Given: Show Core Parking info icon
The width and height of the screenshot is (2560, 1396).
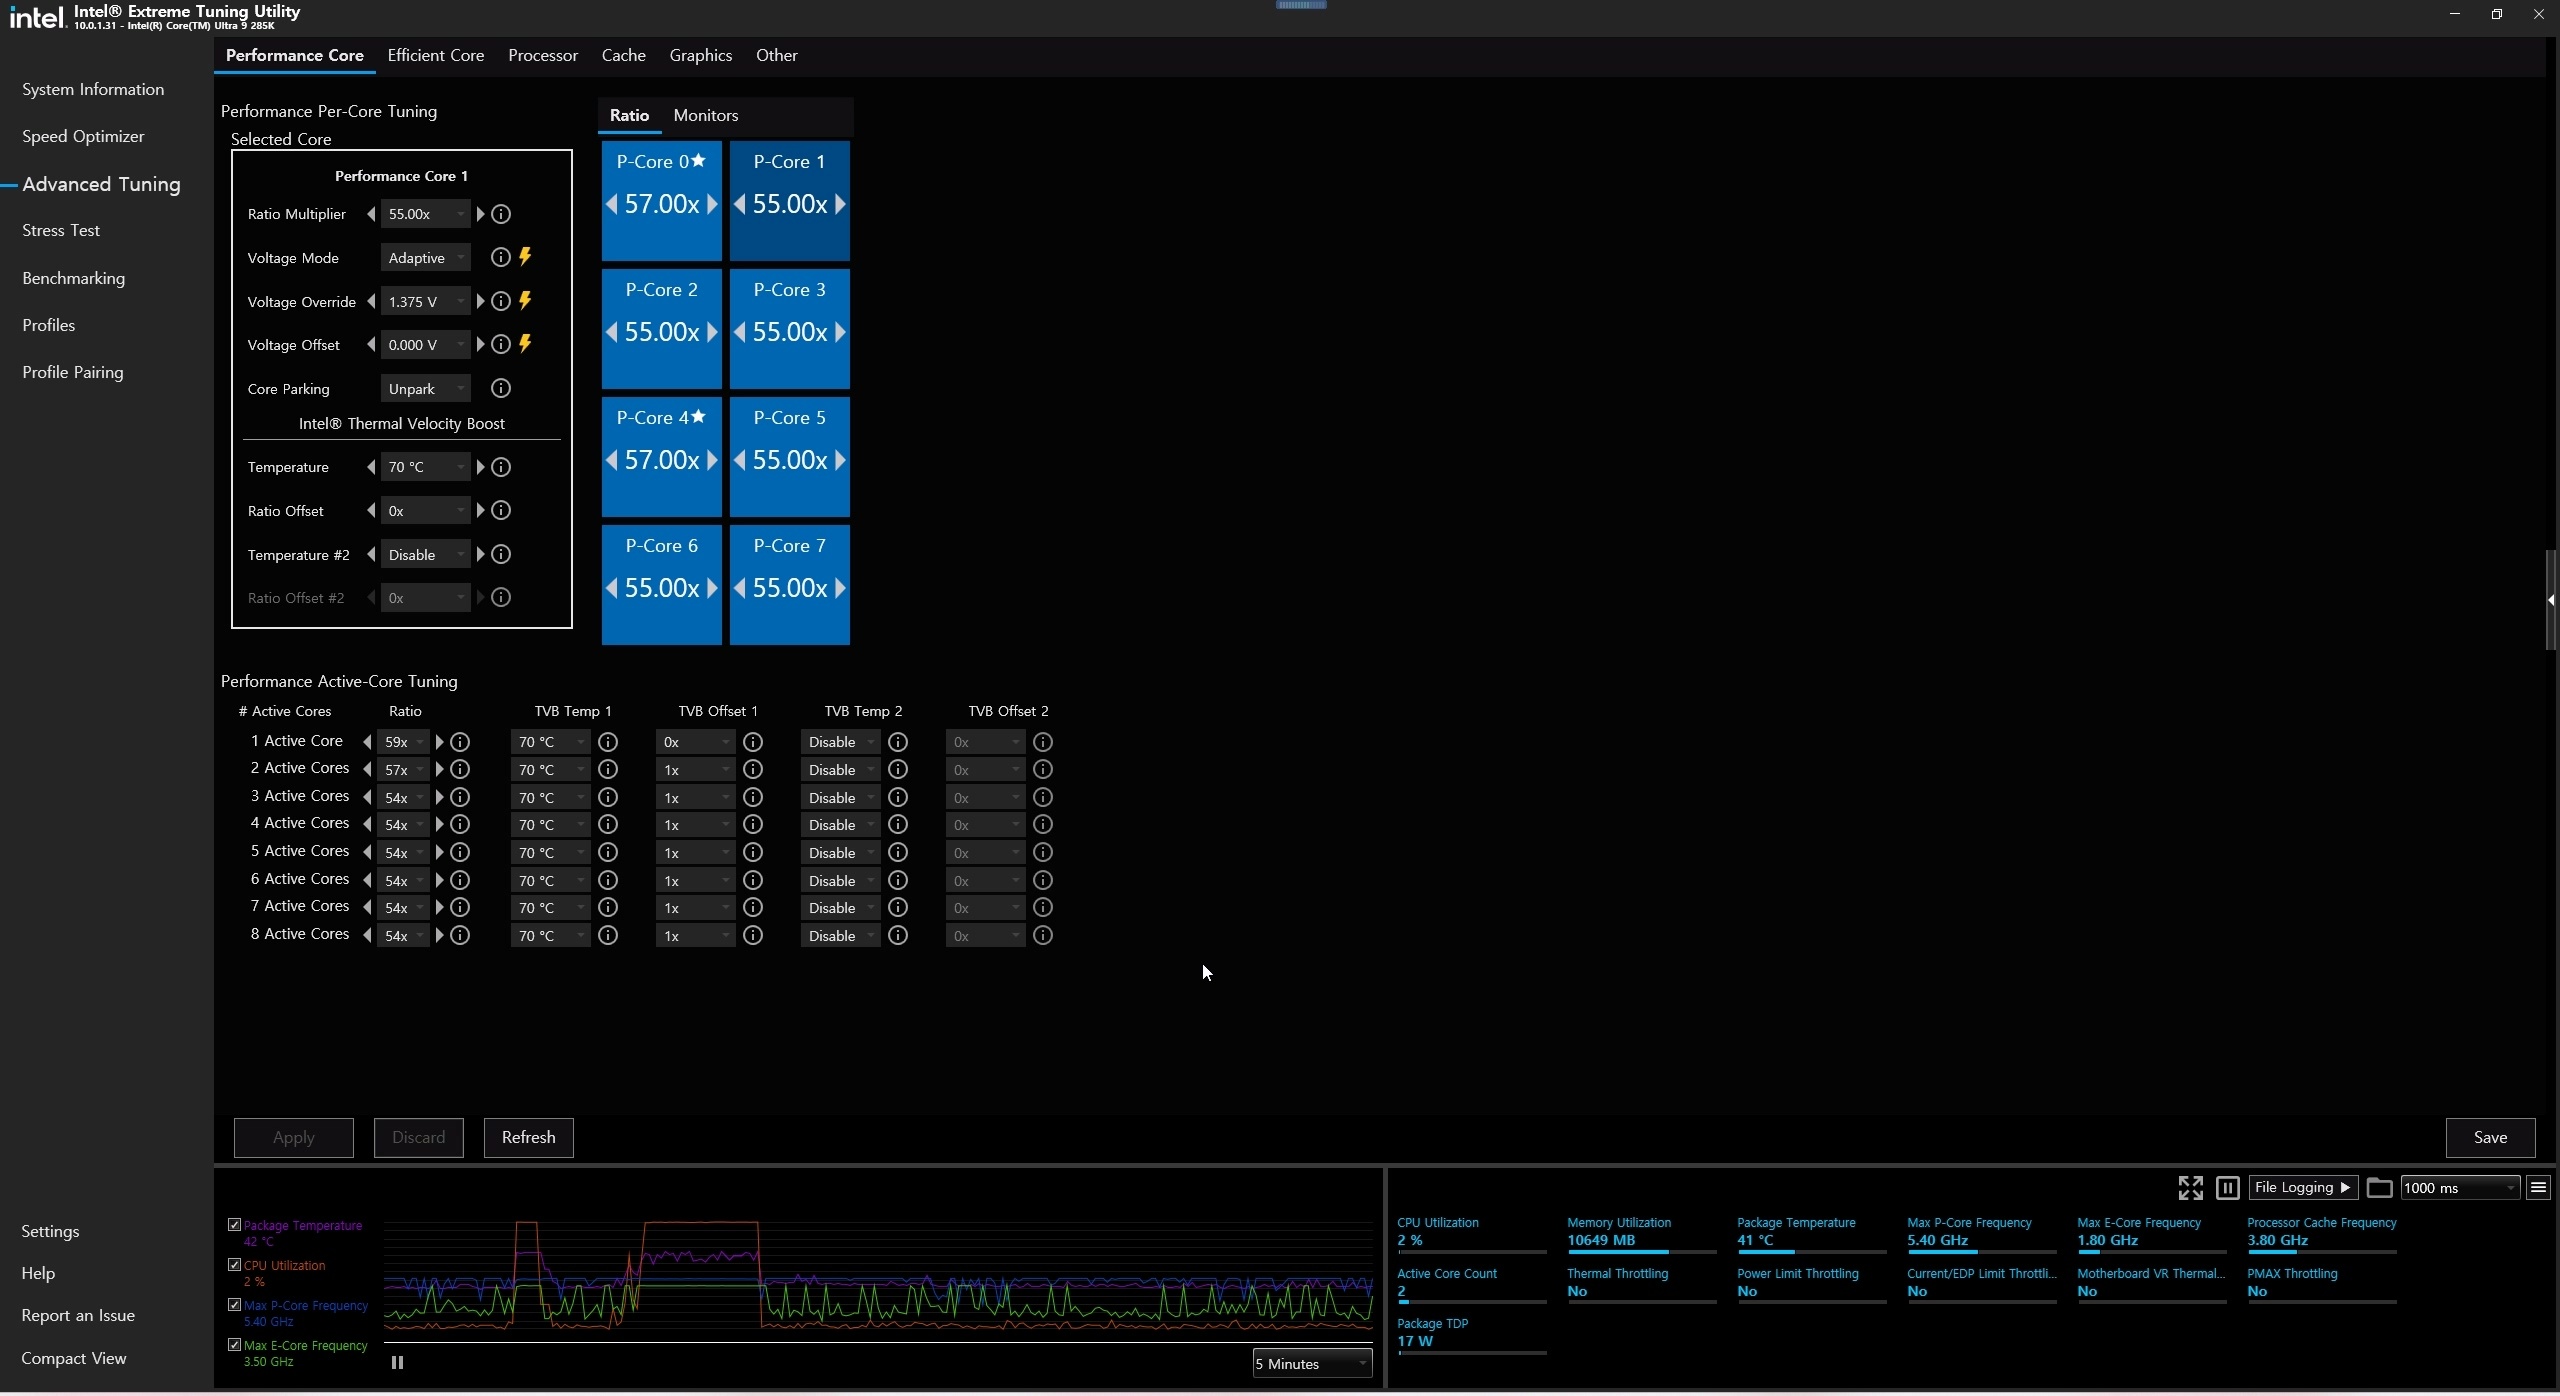Looking at the screenshot, I should click(x=501, y=388).
